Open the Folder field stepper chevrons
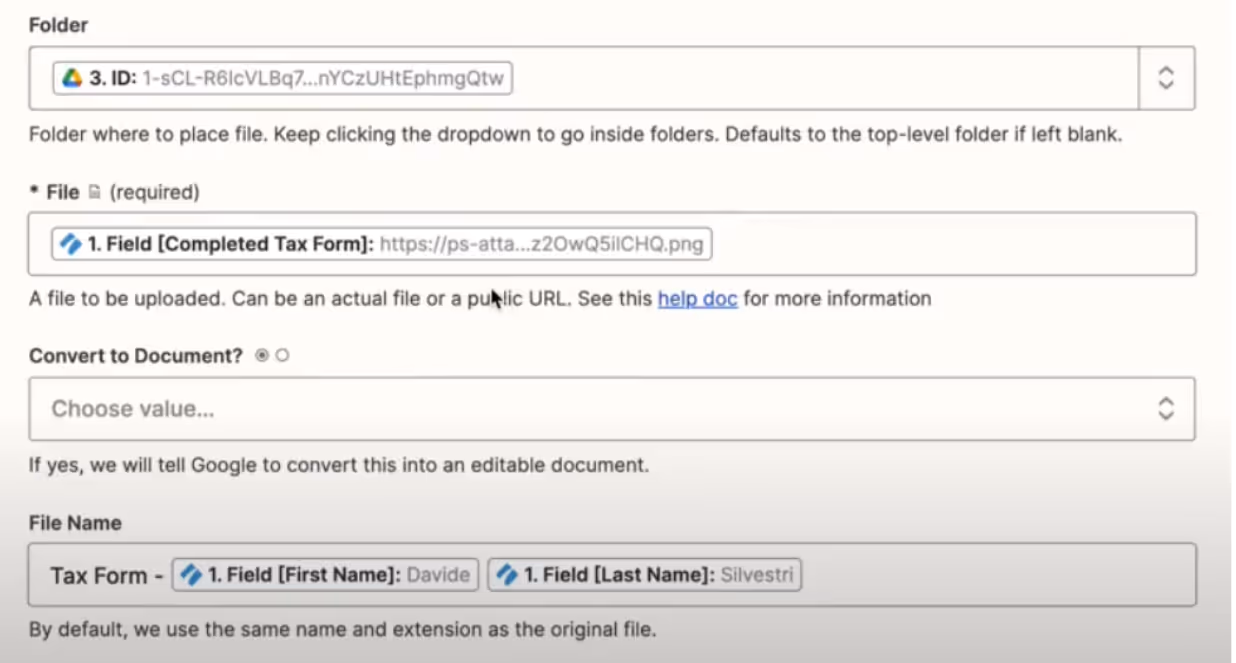 [x=1166, y=78]
